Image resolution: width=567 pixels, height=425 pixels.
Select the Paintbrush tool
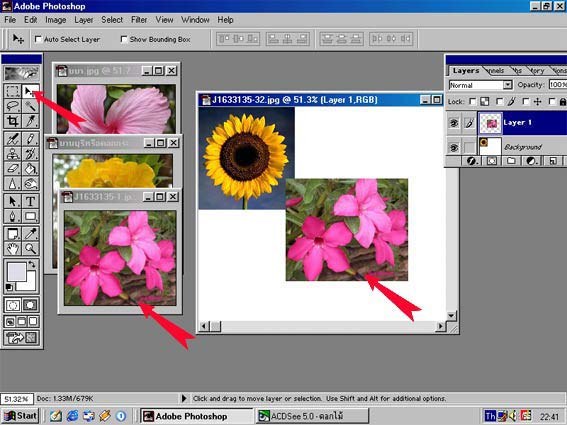[x=30, y=139]
